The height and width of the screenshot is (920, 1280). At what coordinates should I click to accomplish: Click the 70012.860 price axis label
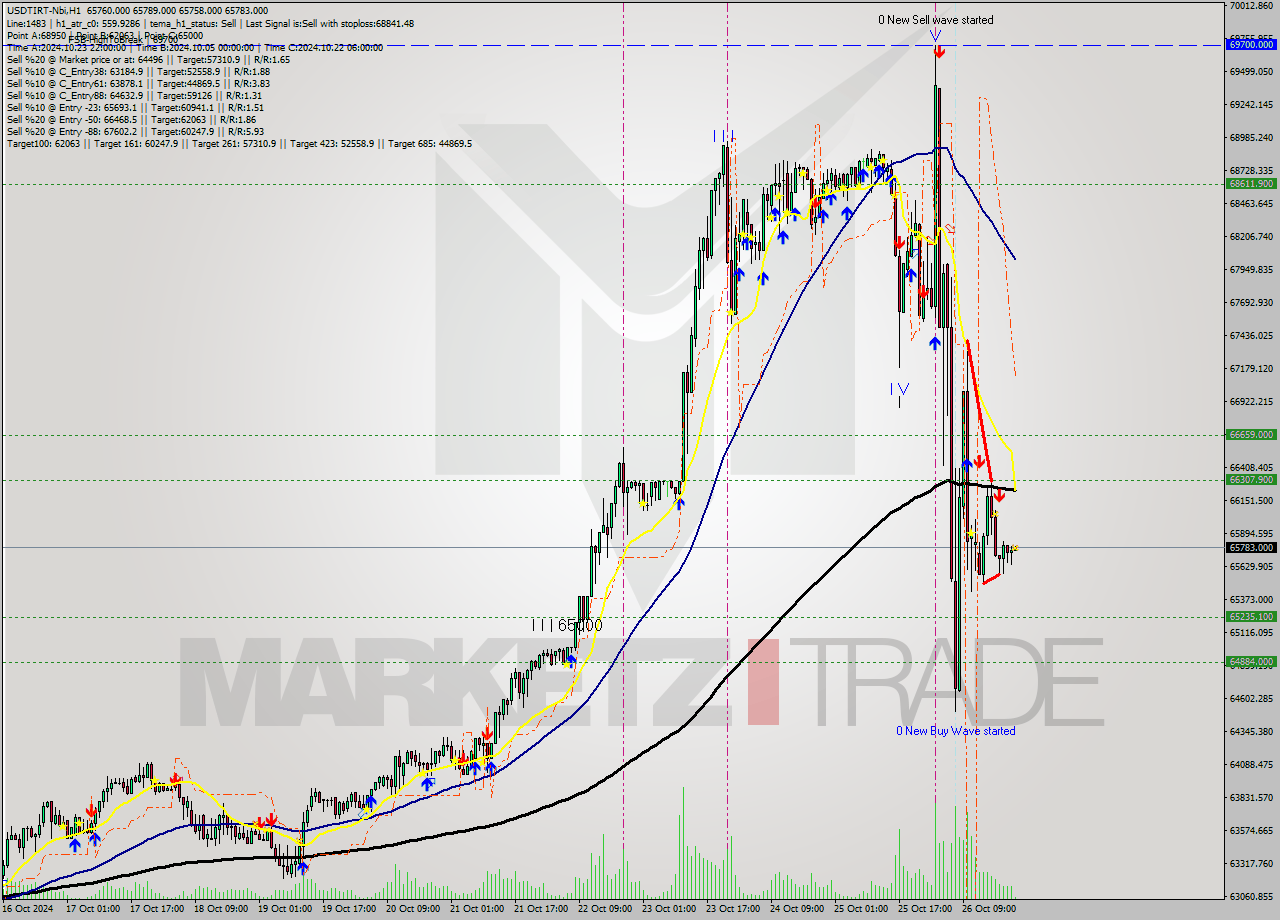point(1251,6)
